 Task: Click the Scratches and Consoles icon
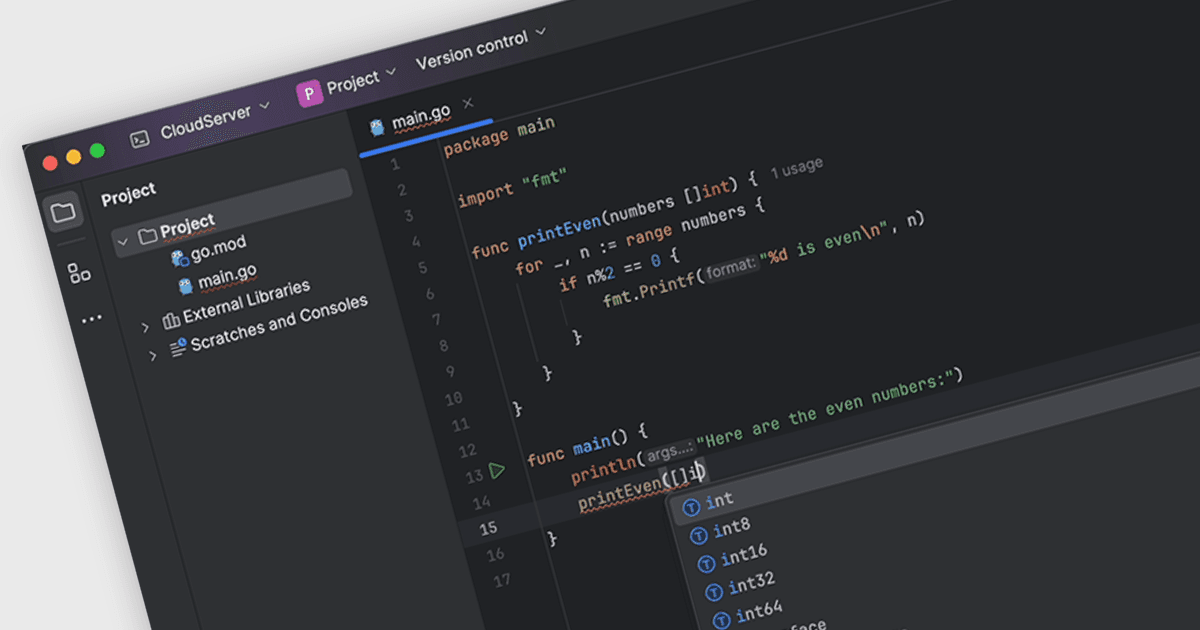(178, 348)
